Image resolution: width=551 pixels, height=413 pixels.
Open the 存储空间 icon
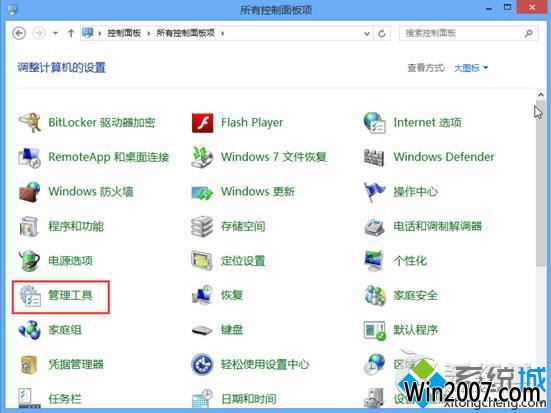point(202,226)
